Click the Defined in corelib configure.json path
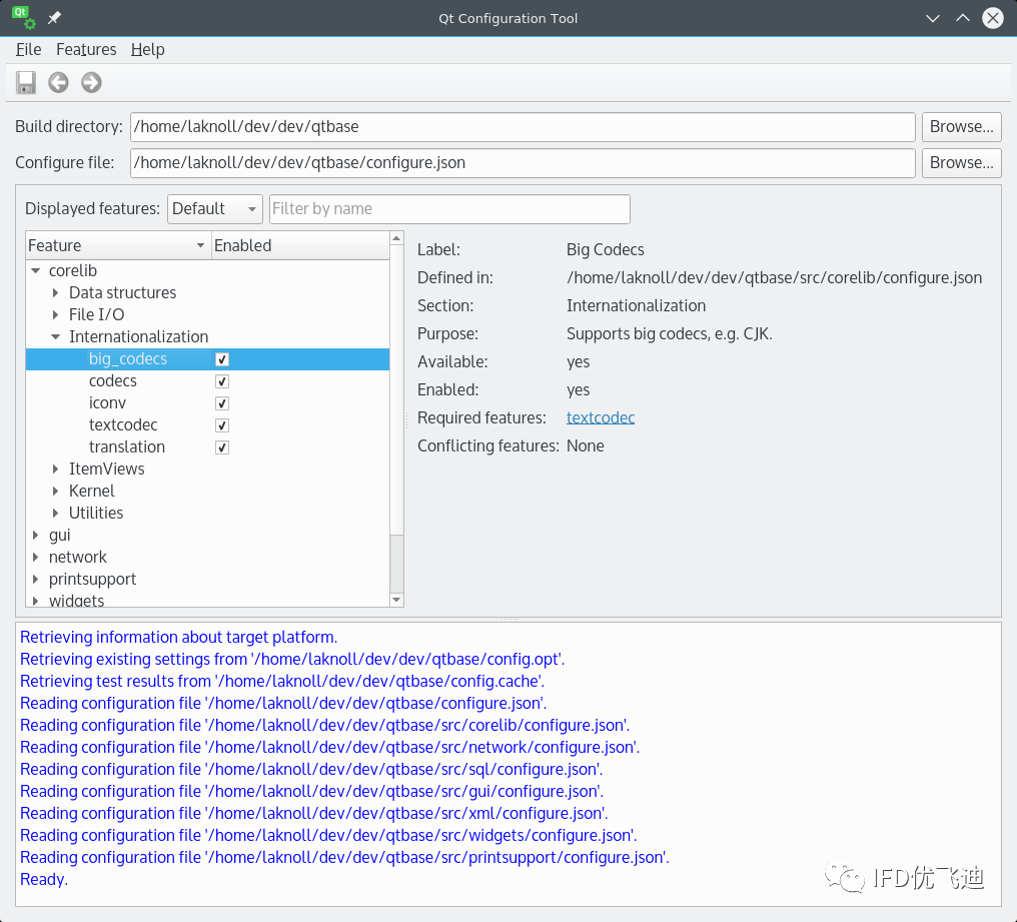The height and width of the screenshot is (922, 1017). 774,278
